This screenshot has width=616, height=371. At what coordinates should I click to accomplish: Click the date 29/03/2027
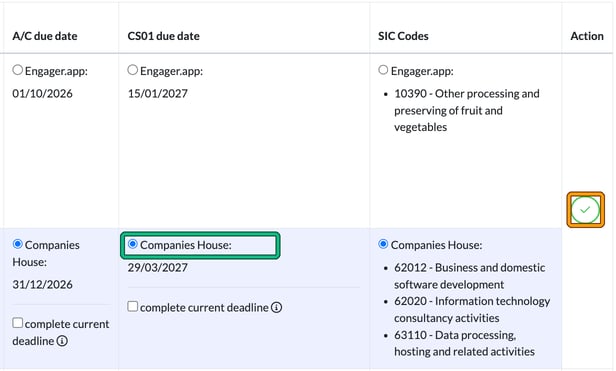click(158, 268)
